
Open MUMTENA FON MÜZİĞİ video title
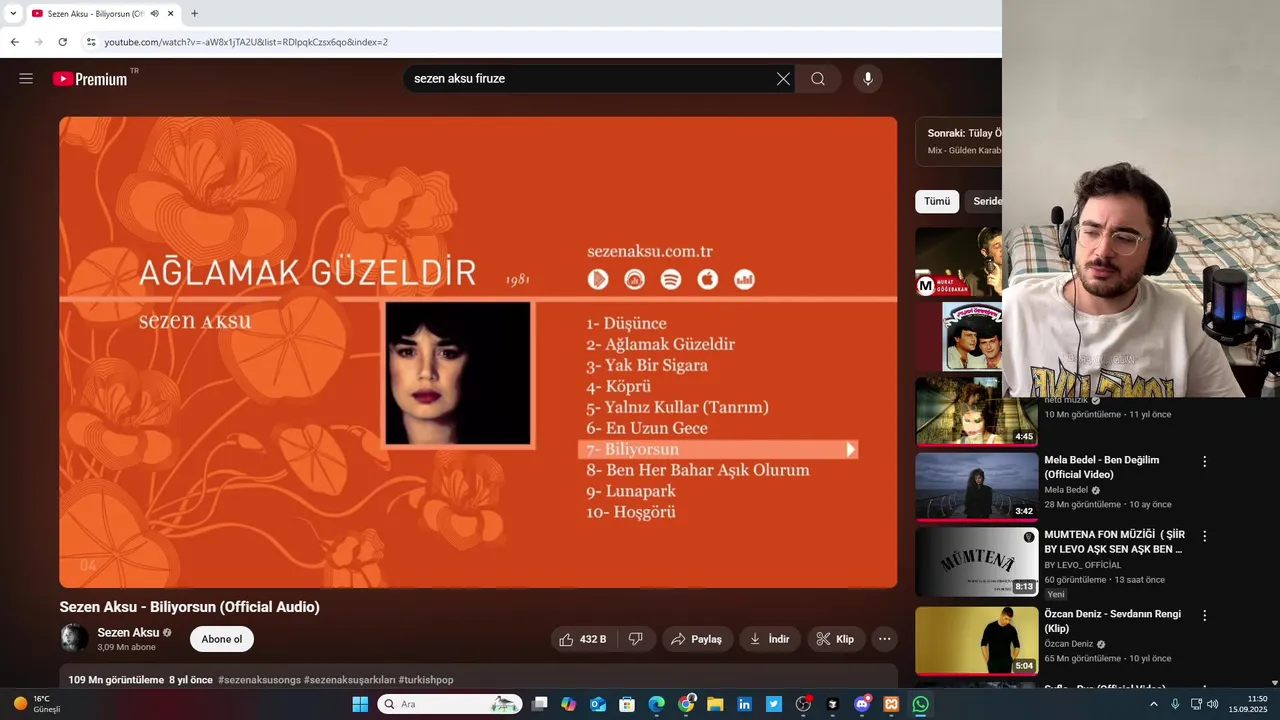coord(1114,542)
